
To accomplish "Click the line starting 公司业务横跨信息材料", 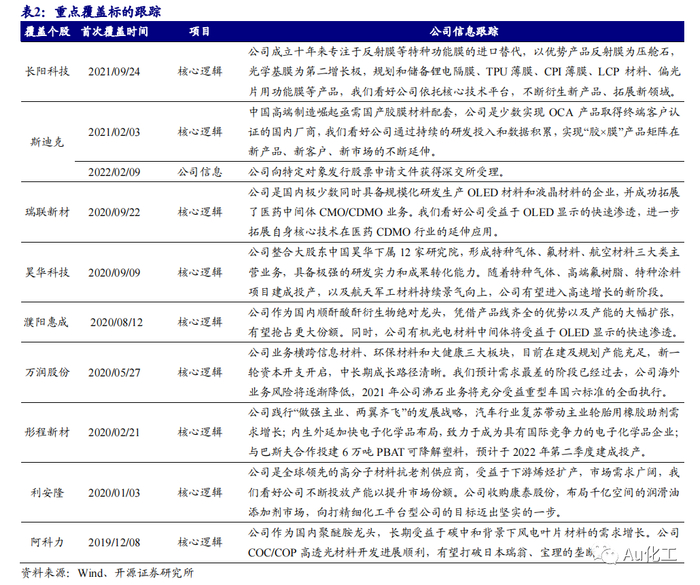I will click(x=464, y=352).
